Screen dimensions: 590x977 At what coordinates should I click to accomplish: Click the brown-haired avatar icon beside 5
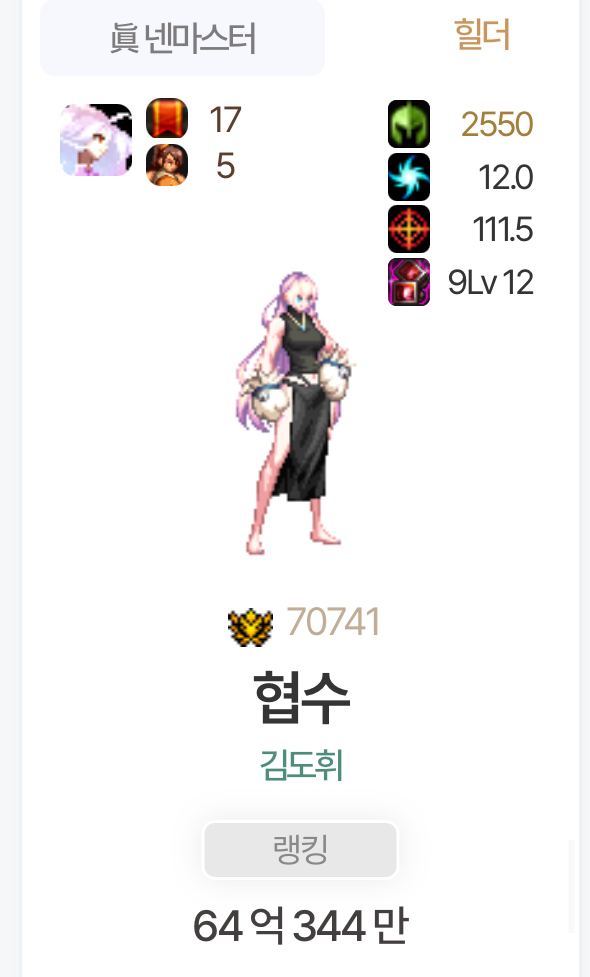167,165
